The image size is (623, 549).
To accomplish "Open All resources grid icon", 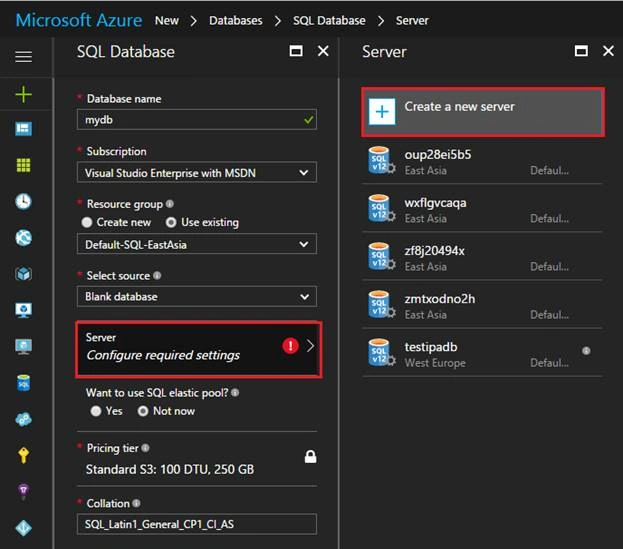I will pos(23,165).
